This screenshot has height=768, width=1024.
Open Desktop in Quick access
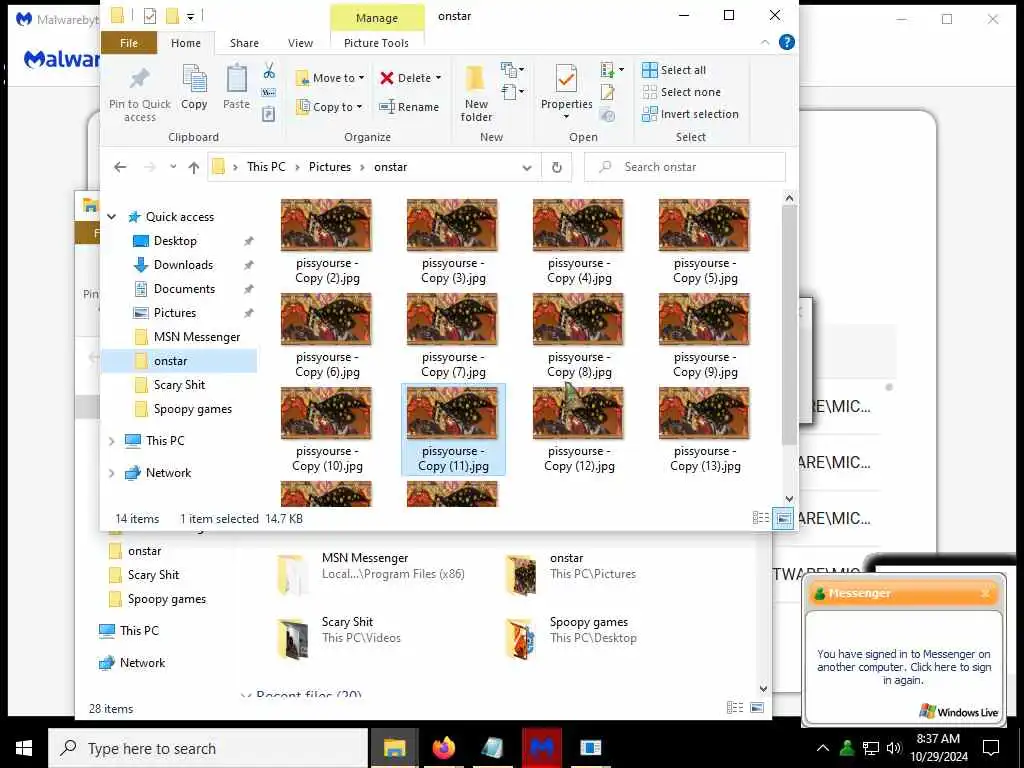tap(175, 241)
